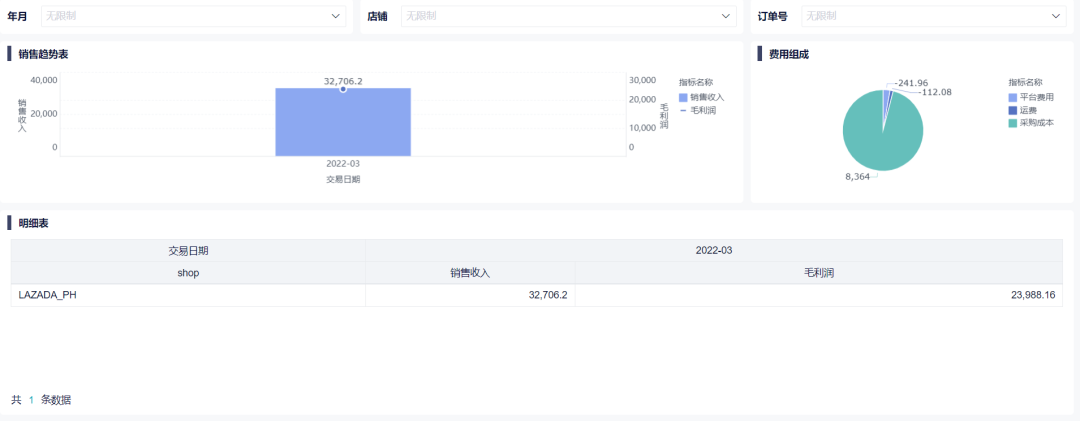Click the 2022-03 sales revenue bar
This screenshot has width=1080, height=421.
343,122
